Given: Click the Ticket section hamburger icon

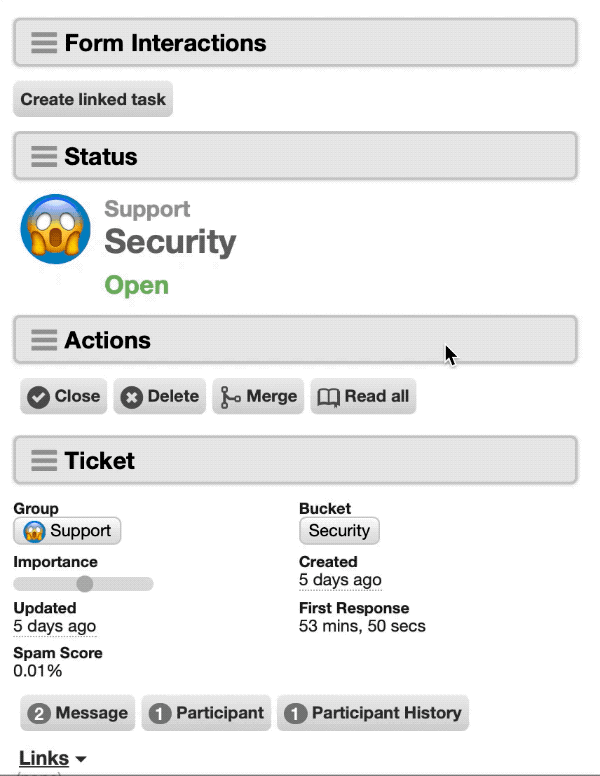Looking at the screenshot, I should click(x=44, y=460).
